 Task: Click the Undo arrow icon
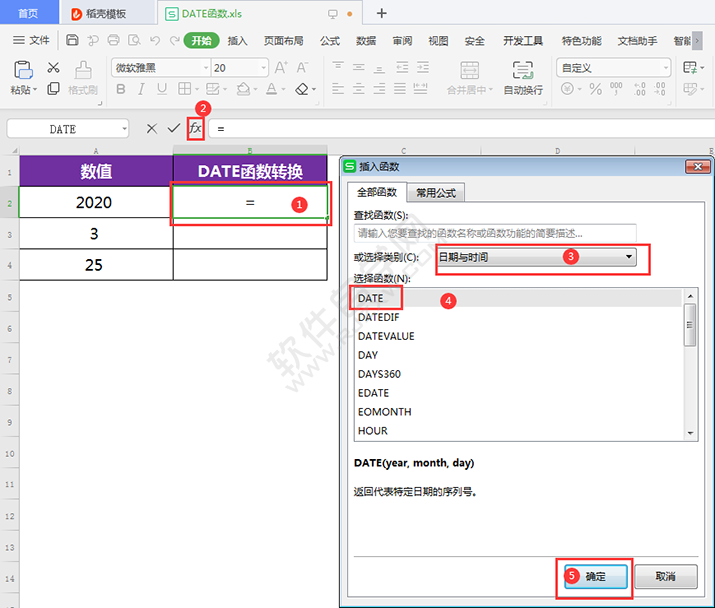(x=155, y=41)
